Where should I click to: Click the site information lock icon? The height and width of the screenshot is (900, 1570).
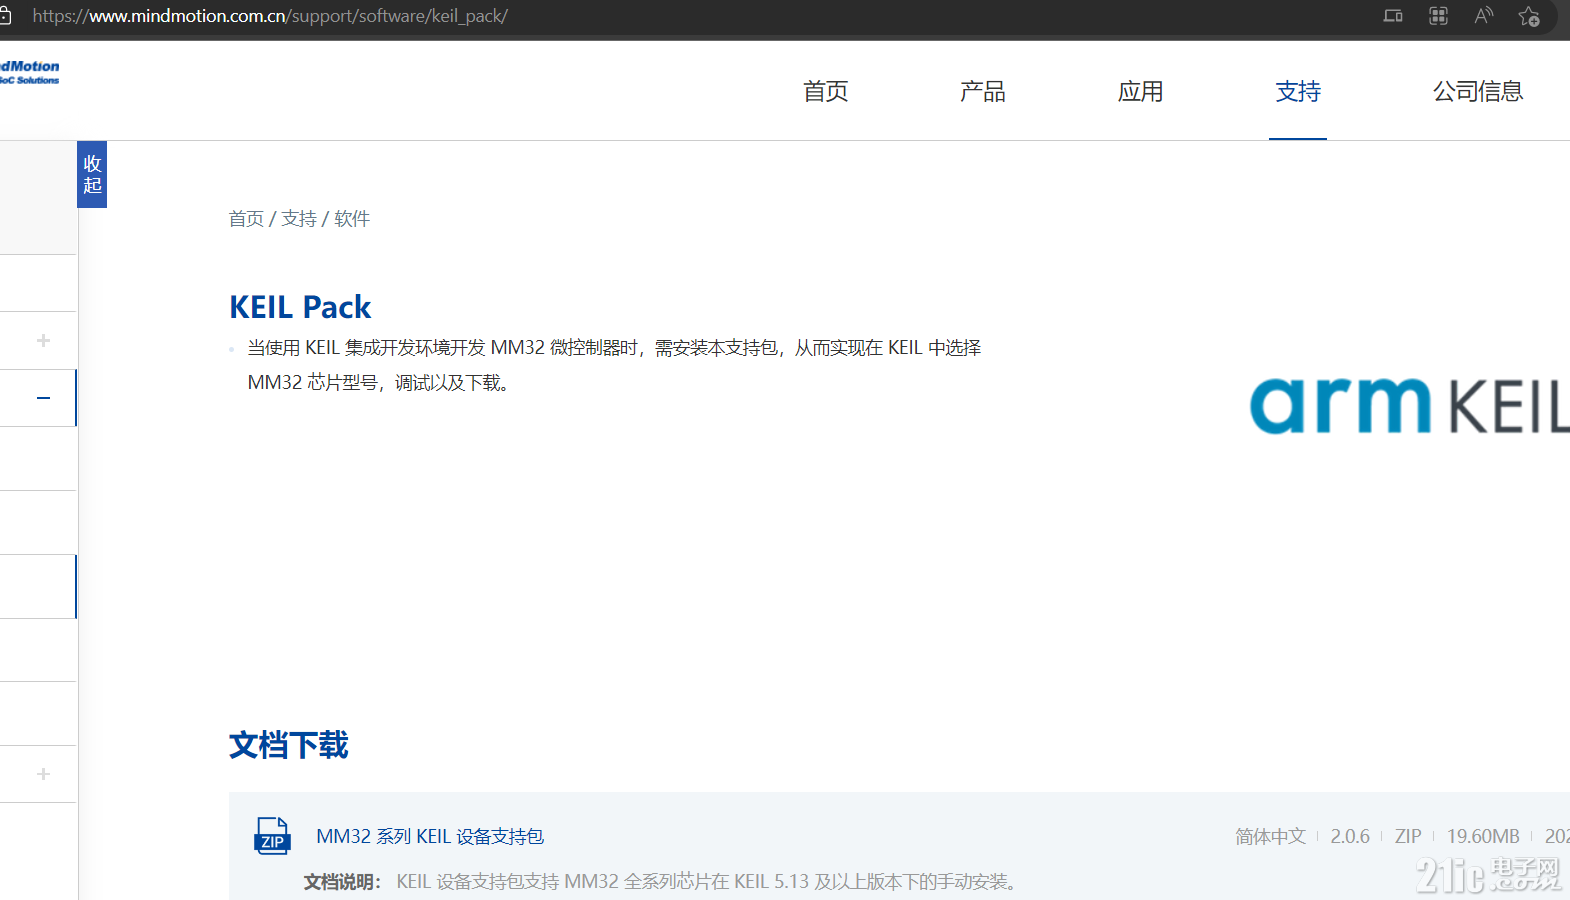pyautogui.click(x=5, y=16)
